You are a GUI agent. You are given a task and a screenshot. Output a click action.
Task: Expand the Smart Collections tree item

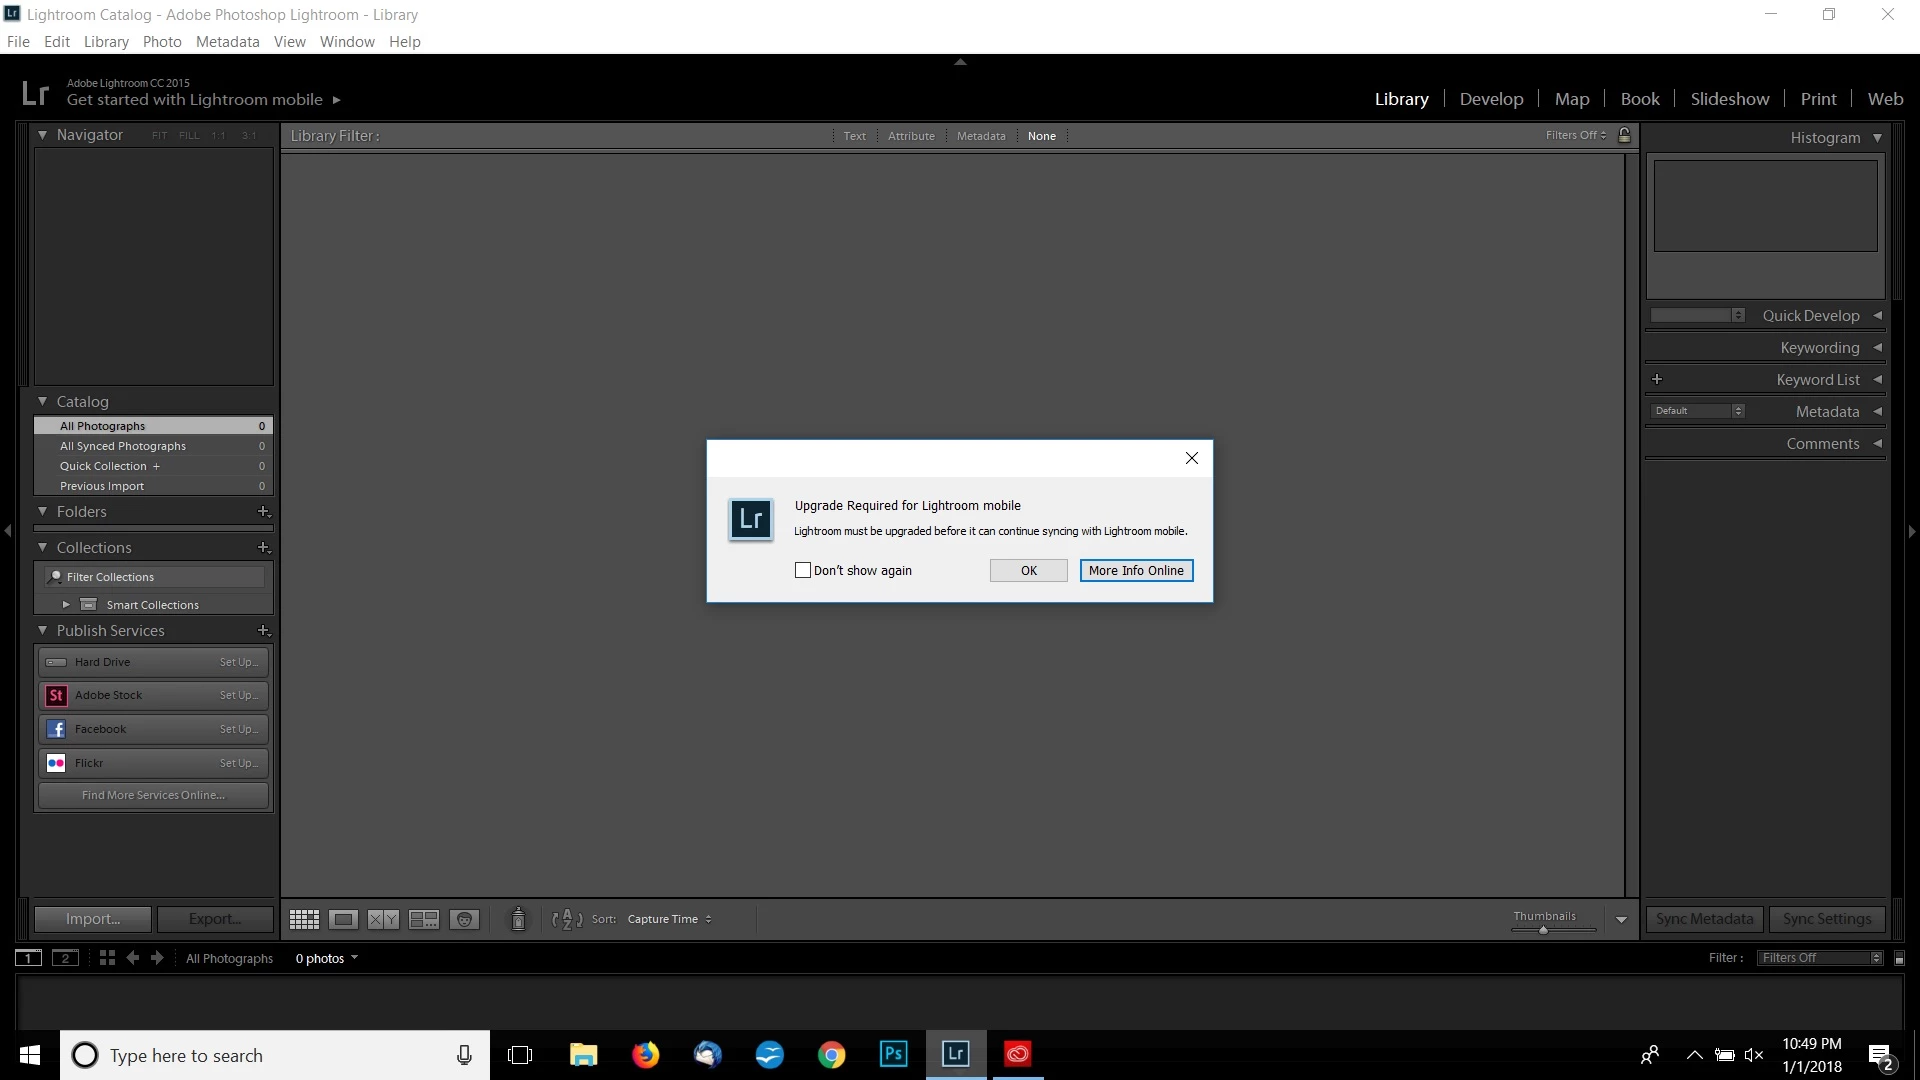(66, 605)
